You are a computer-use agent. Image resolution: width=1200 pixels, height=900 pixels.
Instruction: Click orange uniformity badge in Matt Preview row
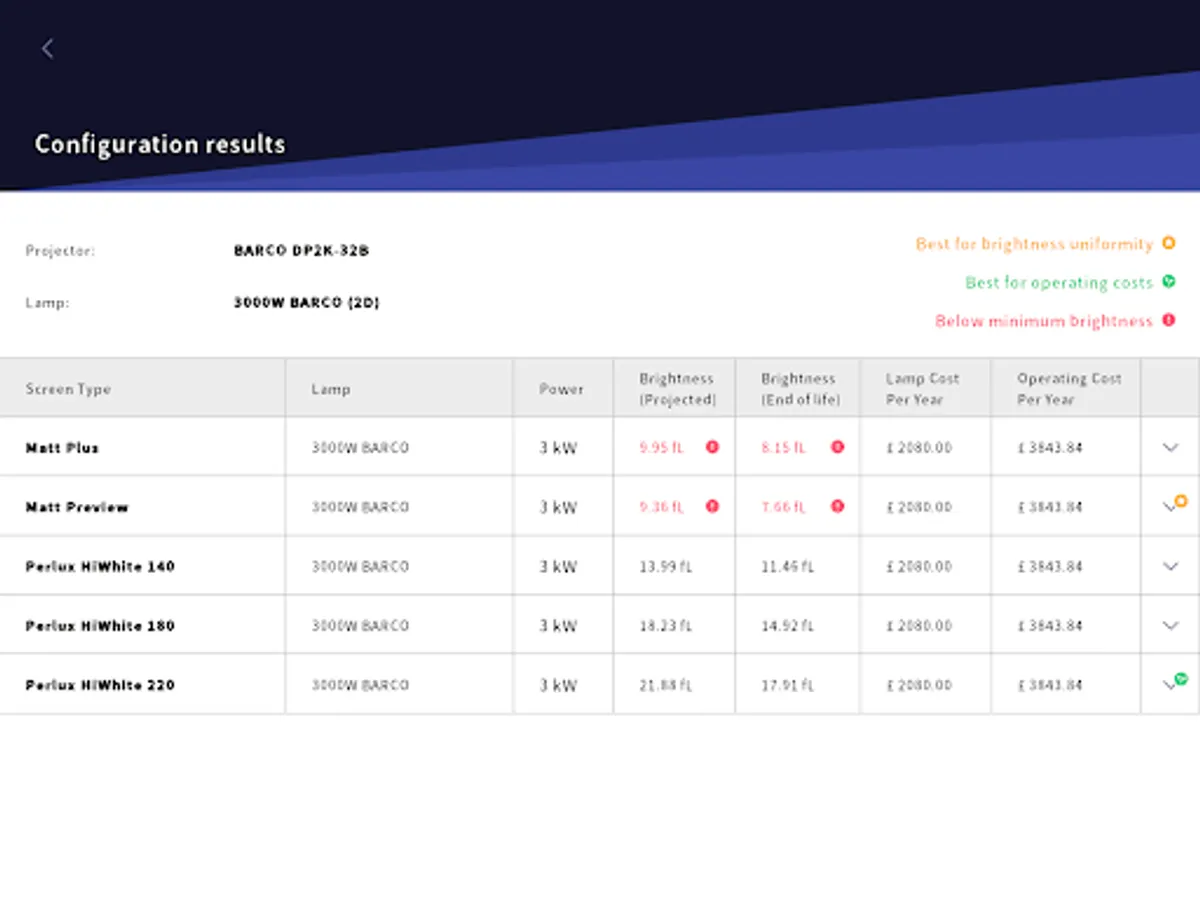tap(1181, 500)
